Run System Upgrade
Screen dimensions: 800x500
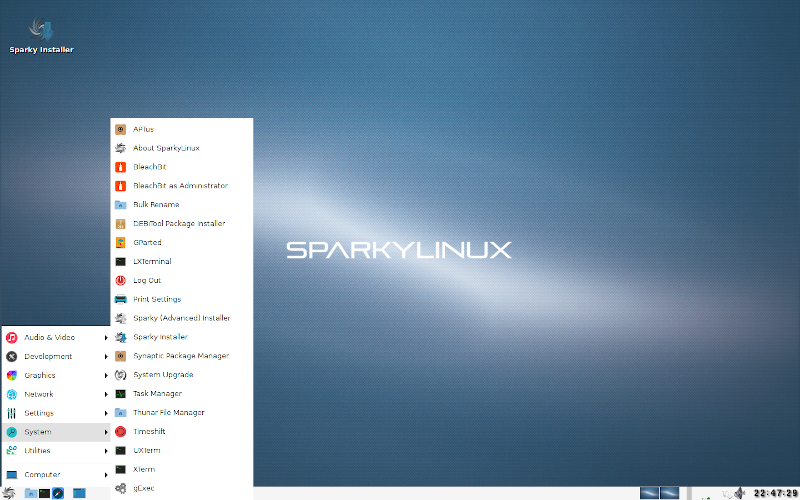182,374
